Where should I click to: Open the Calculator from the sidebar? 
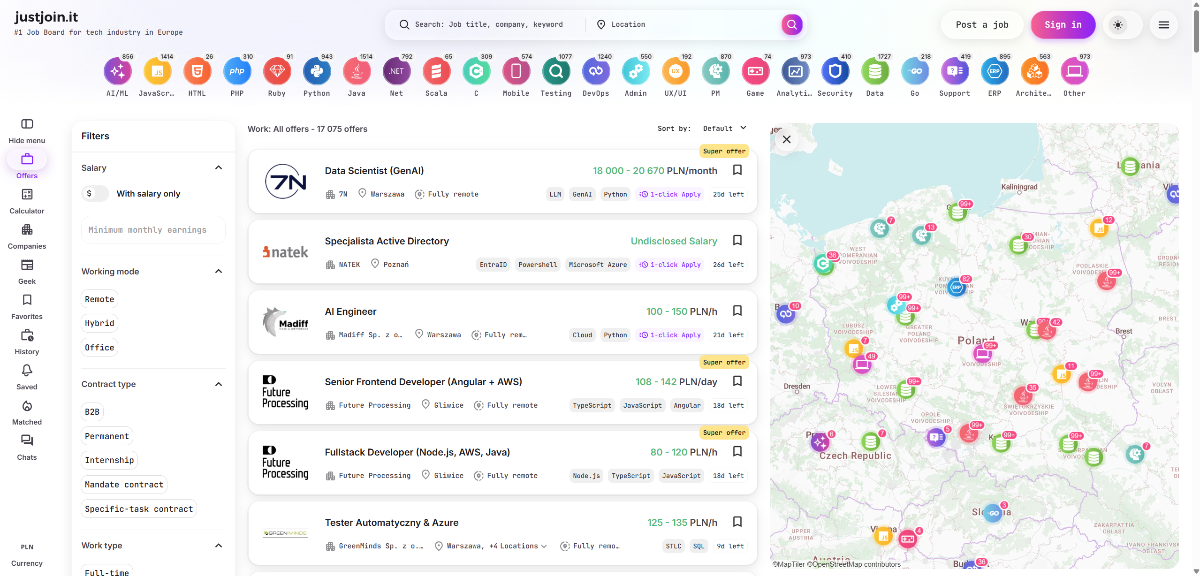coord(27,200)
